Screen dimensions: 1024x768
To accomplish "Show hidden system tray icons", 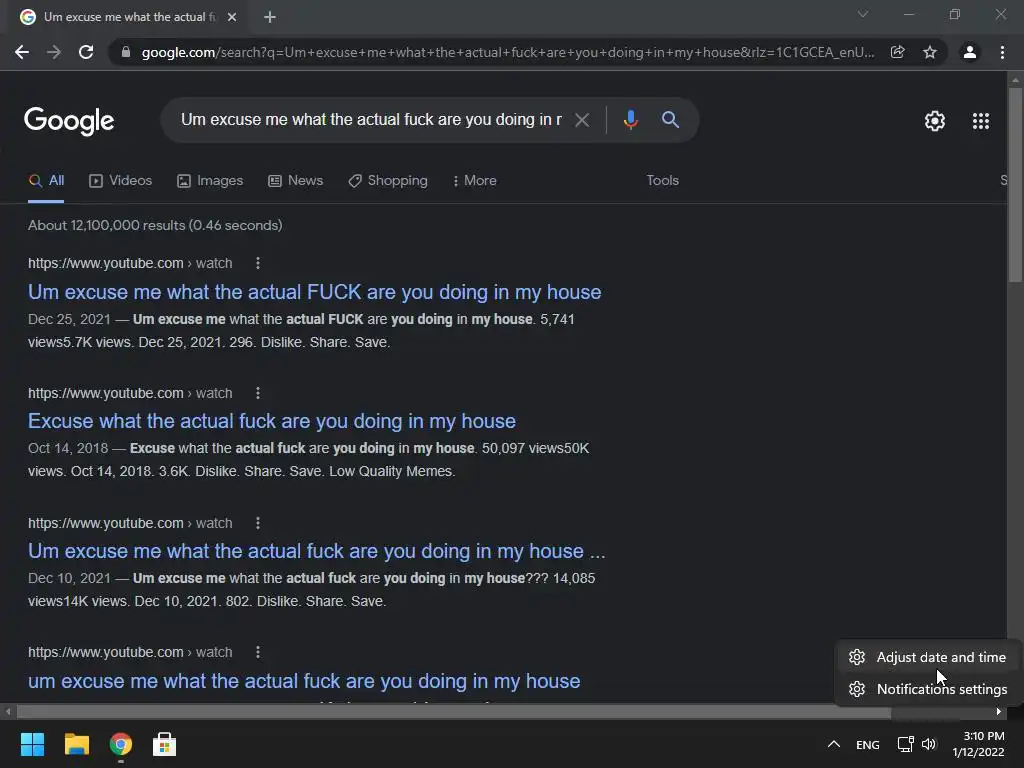I will pyautogui.click(x=834, y=744).
